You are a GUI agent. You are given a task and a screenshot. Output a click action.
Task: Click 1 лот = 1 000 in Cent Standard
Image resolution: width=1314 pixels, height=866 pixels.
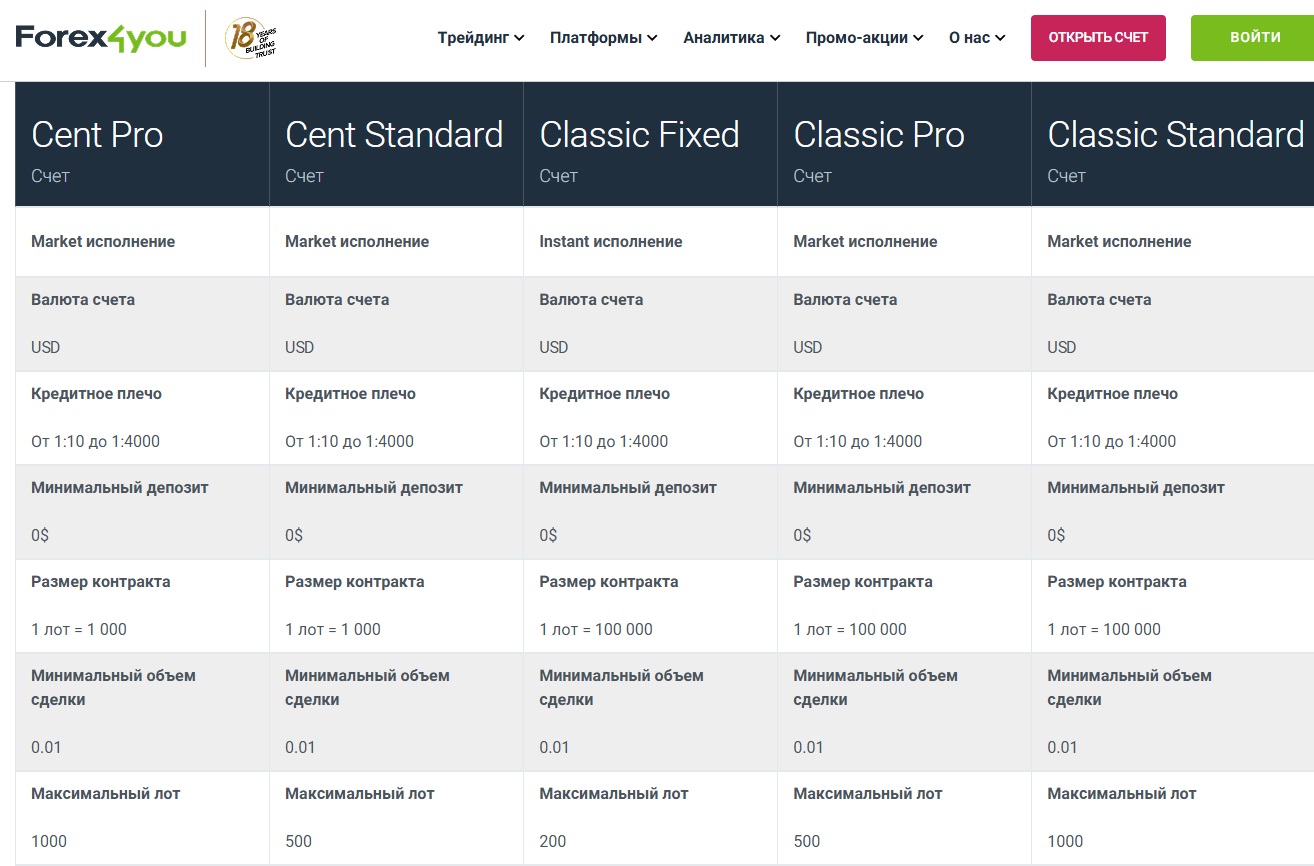(333, 629)
